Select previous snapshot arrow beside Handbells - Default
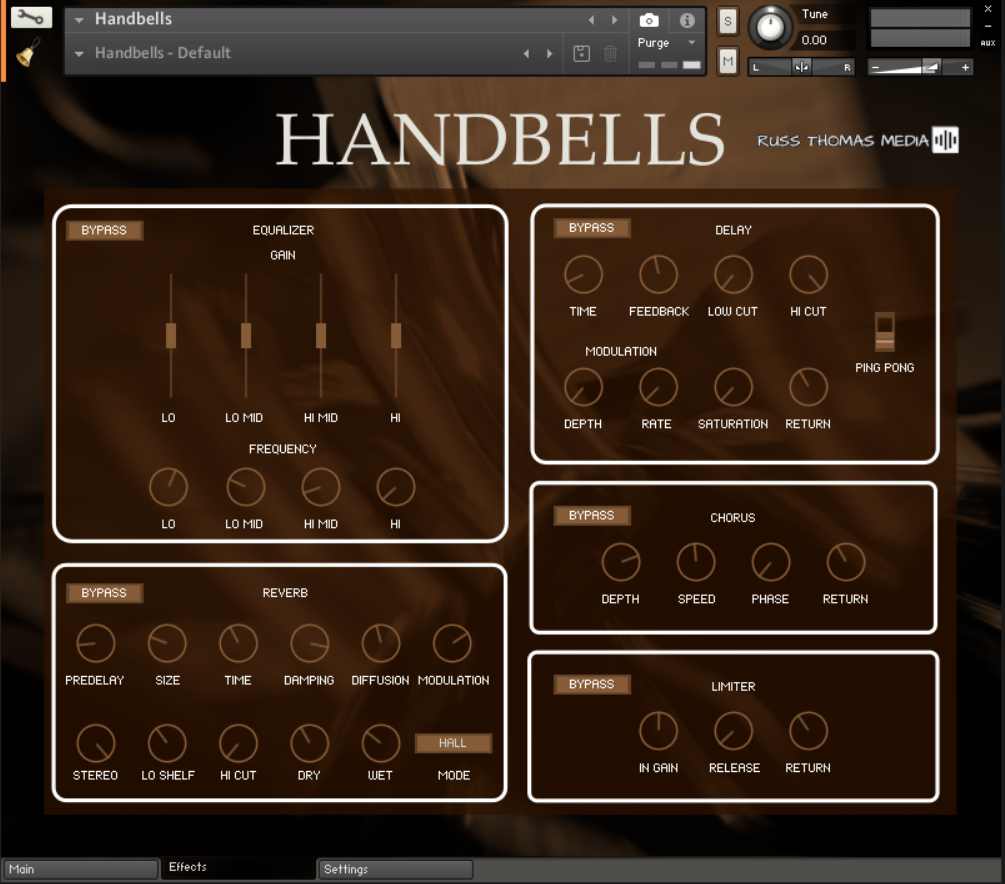This screenshot has width=1005, height=884. click(x=526, y=54)
